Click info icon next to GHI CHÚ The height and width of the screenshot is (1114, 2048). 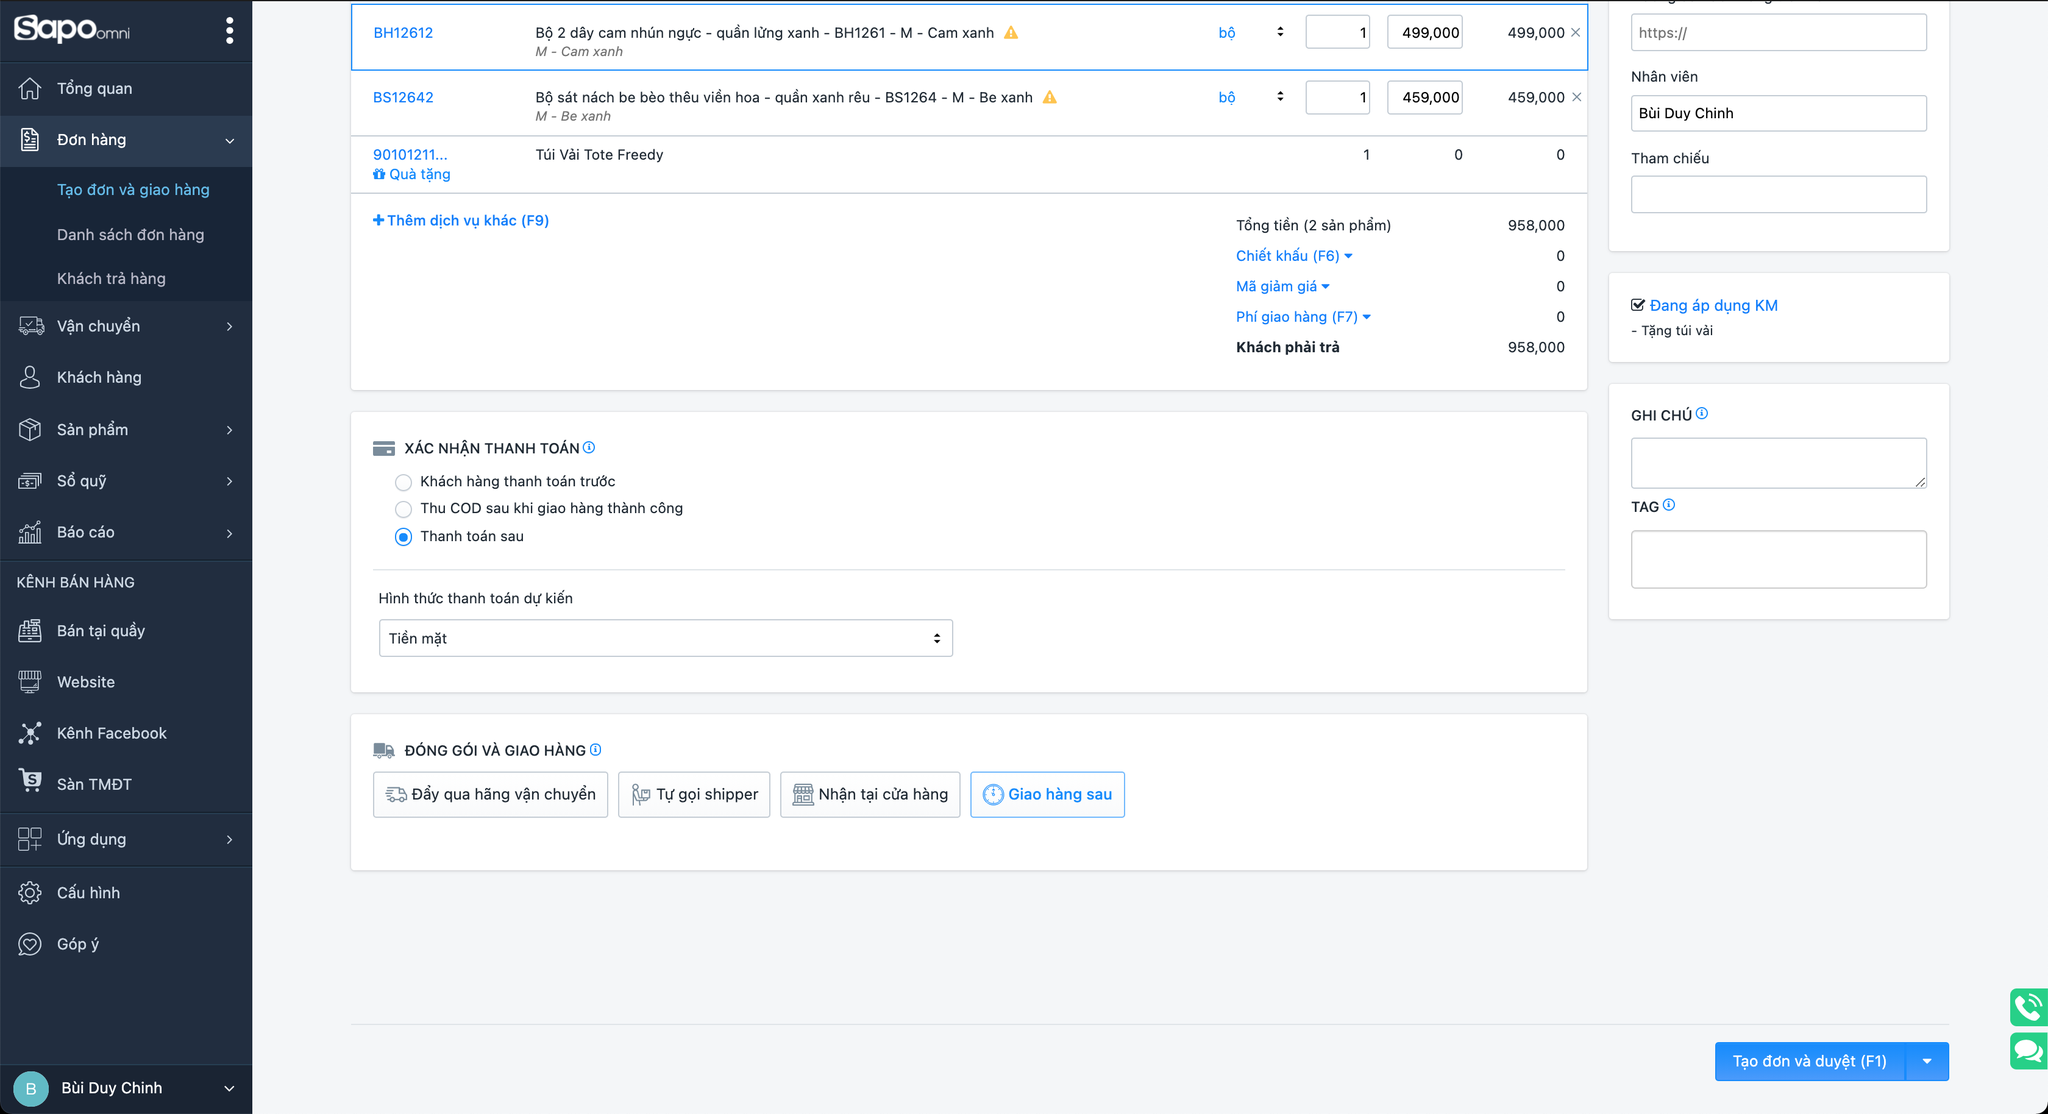point(1702,413)
